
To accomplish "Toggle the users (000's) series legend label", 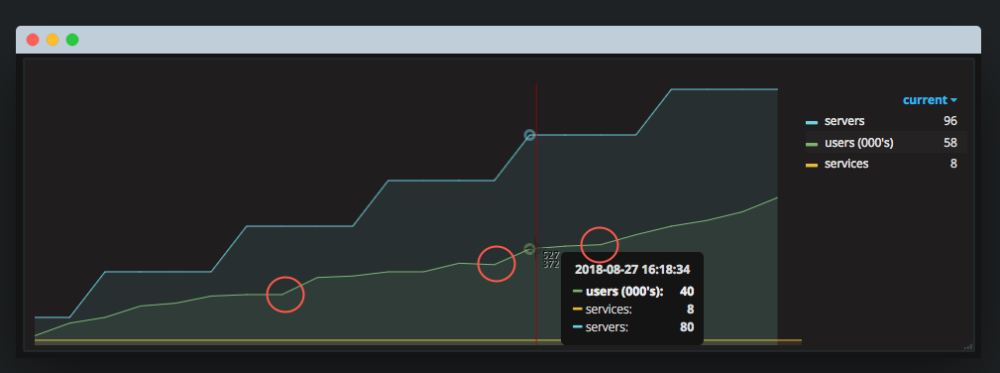I will 858,143.
